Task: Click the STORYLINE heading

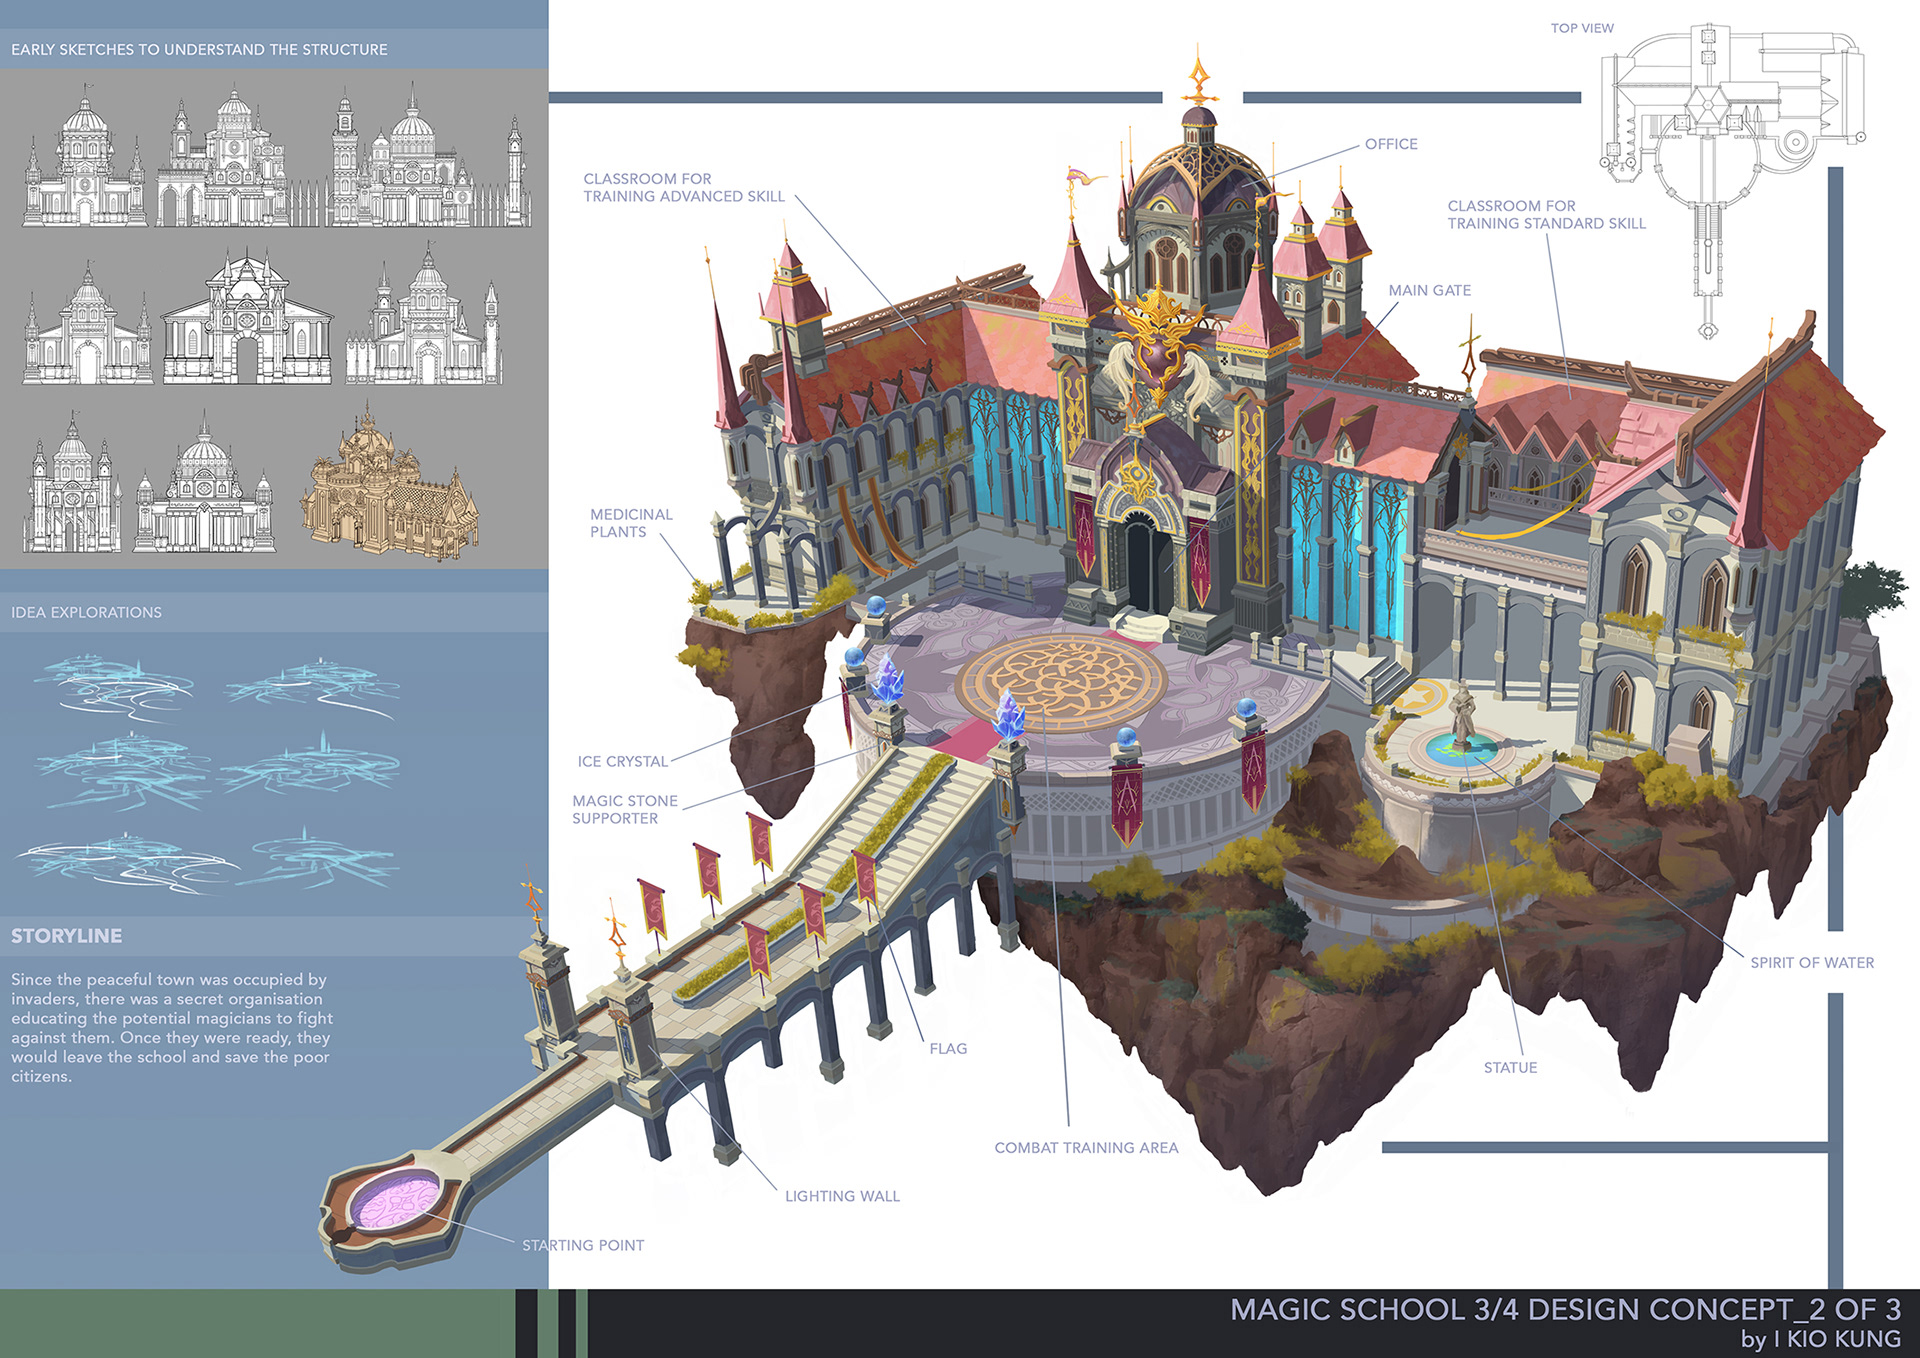Action: coord(67,936)
